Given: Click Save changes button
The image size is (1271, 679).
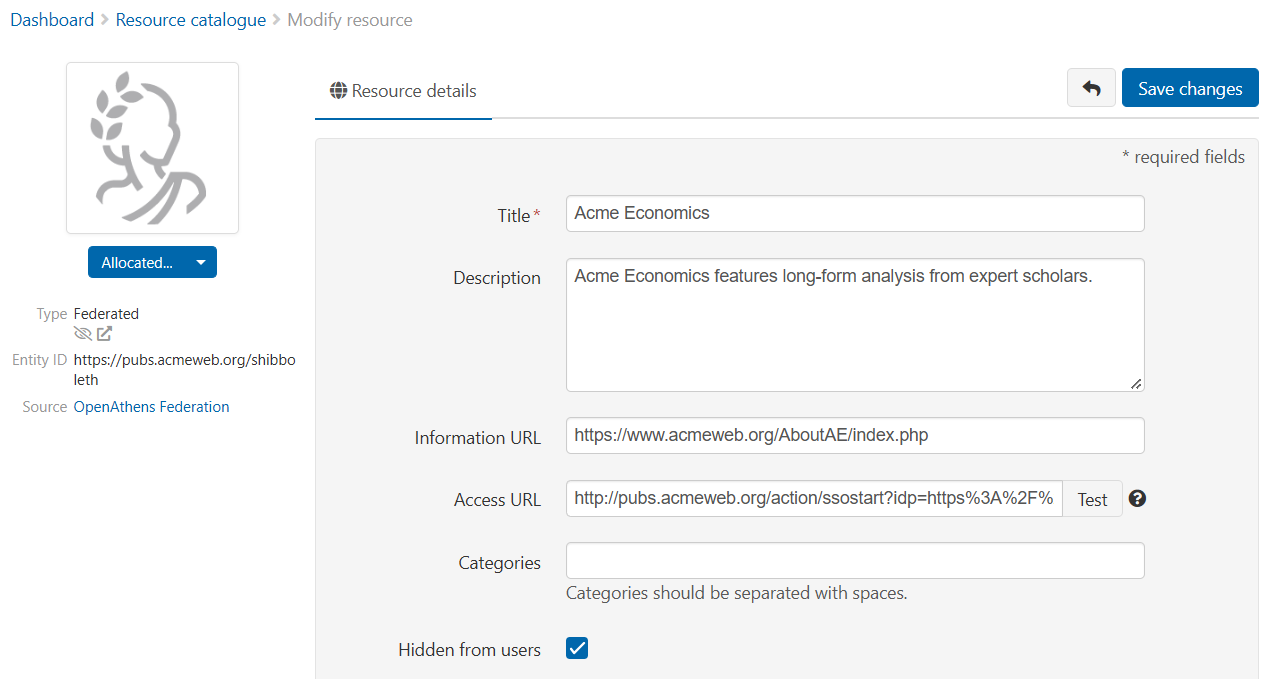Looking at the screenshot, I should point(1190,88).
